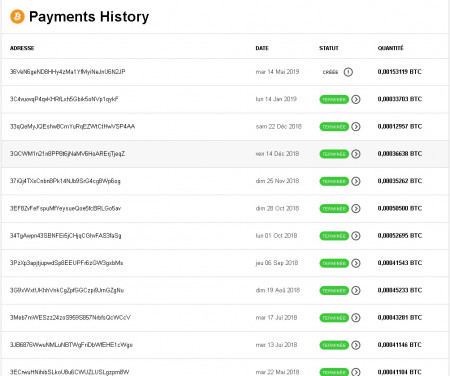This screenshot has height=376, width=450.
Task: Click the créée status on 14 Mai 2019 row
Action: click(330, 72)
